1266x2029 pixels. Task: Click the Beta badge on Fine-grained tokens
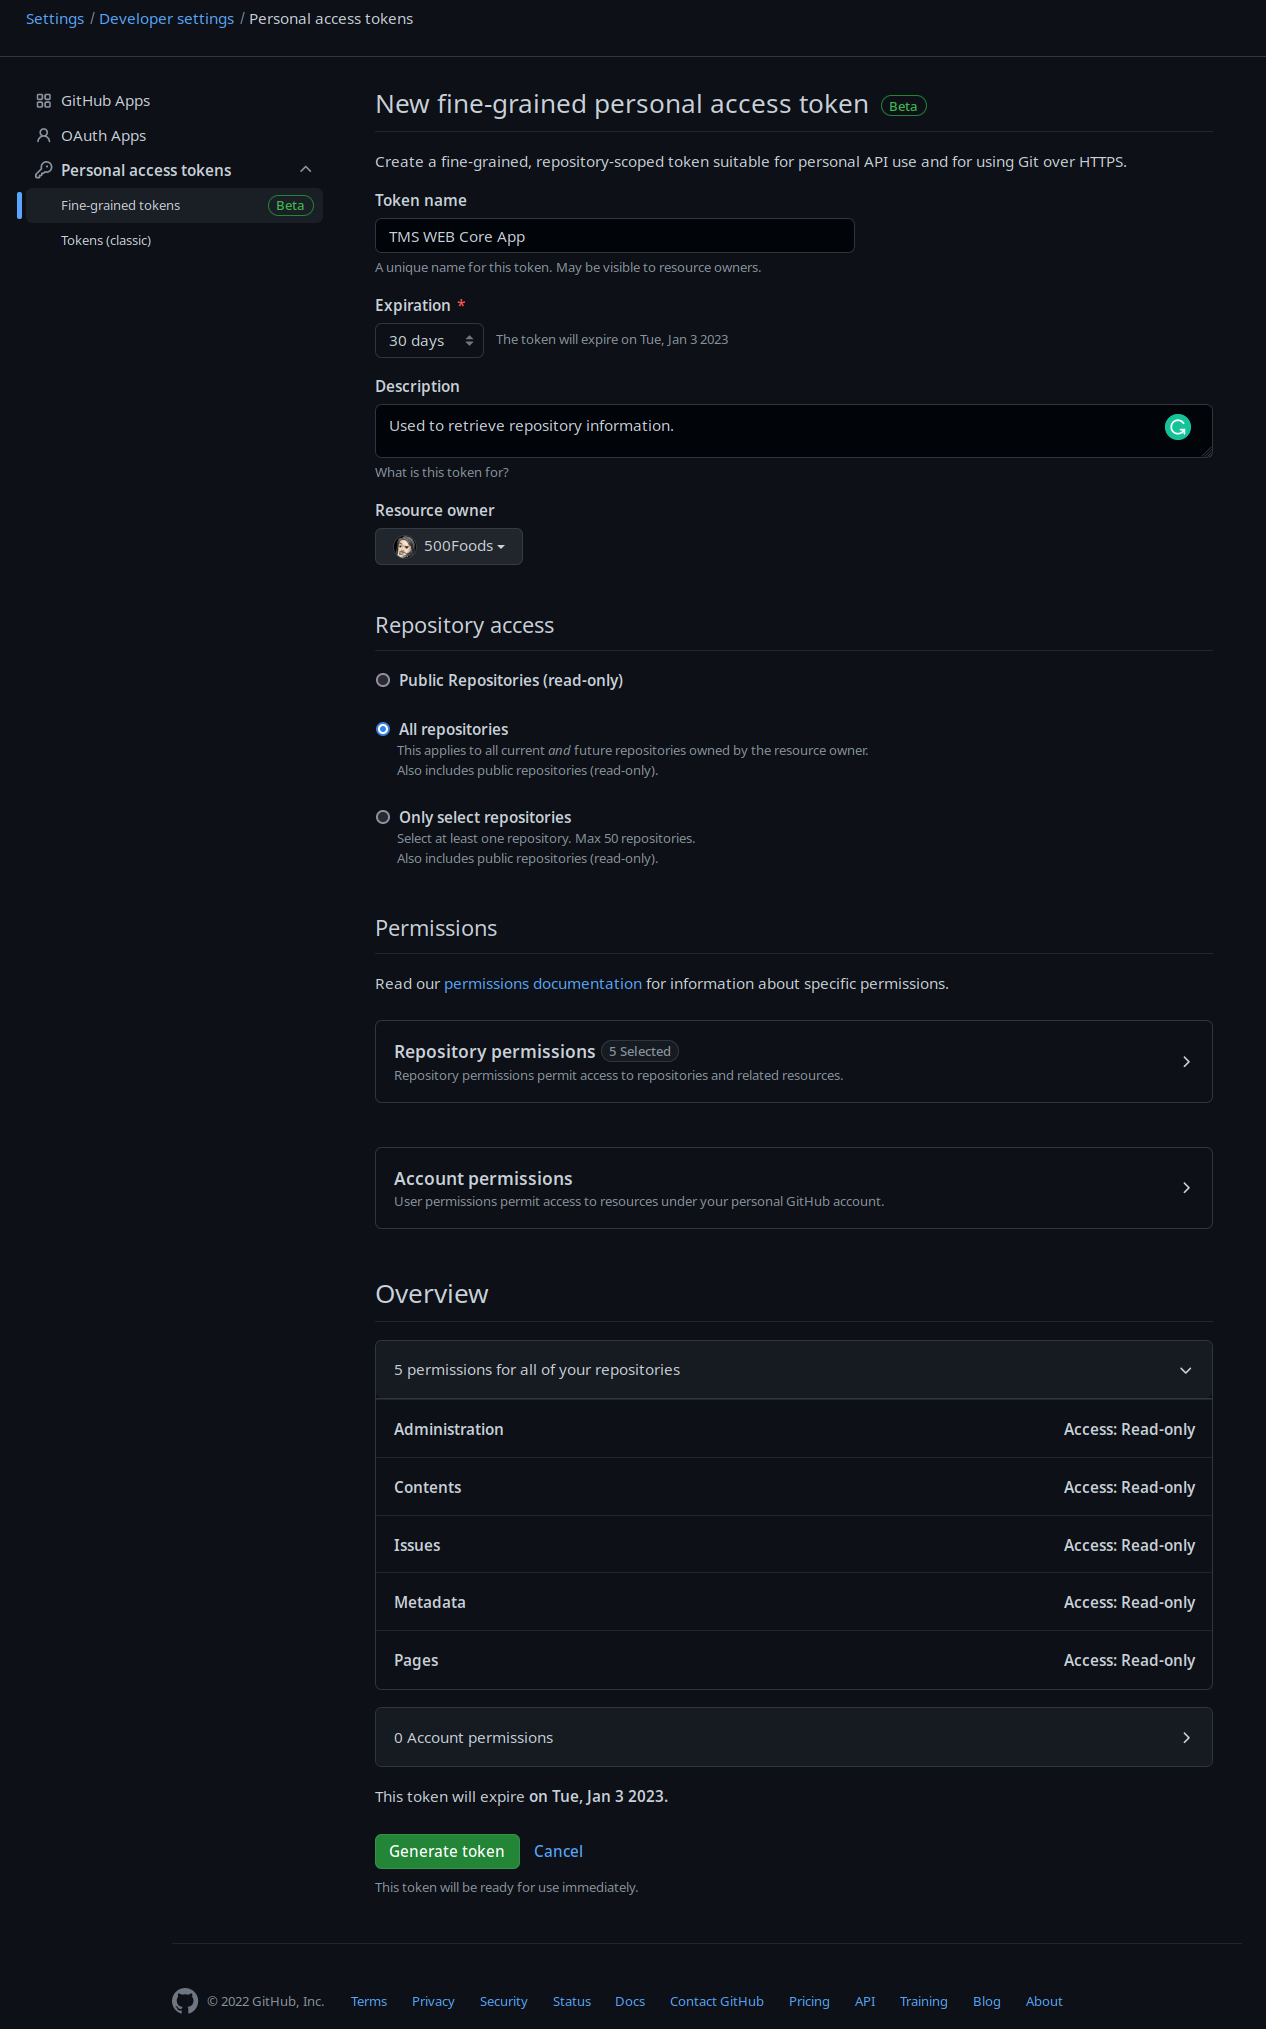tap(291, 205)
